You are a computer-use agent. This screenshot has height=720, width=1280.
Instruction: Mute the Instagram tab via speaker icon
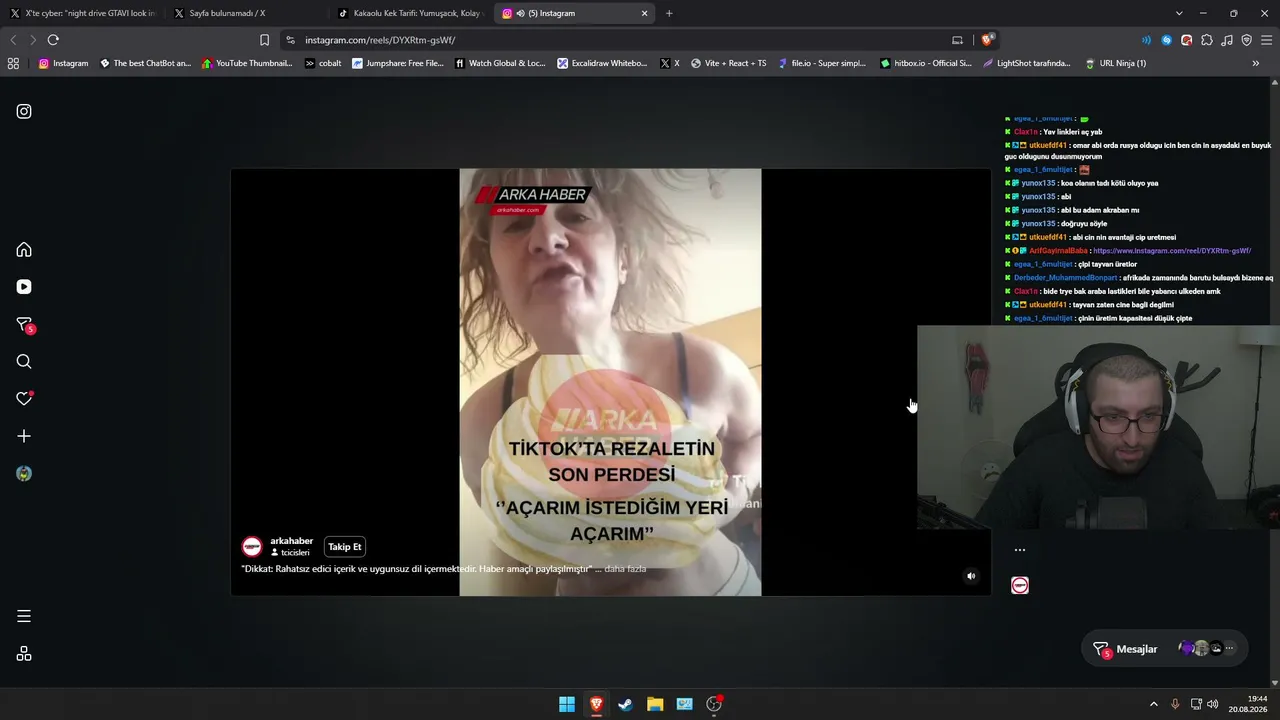click(x=520, y=13)
